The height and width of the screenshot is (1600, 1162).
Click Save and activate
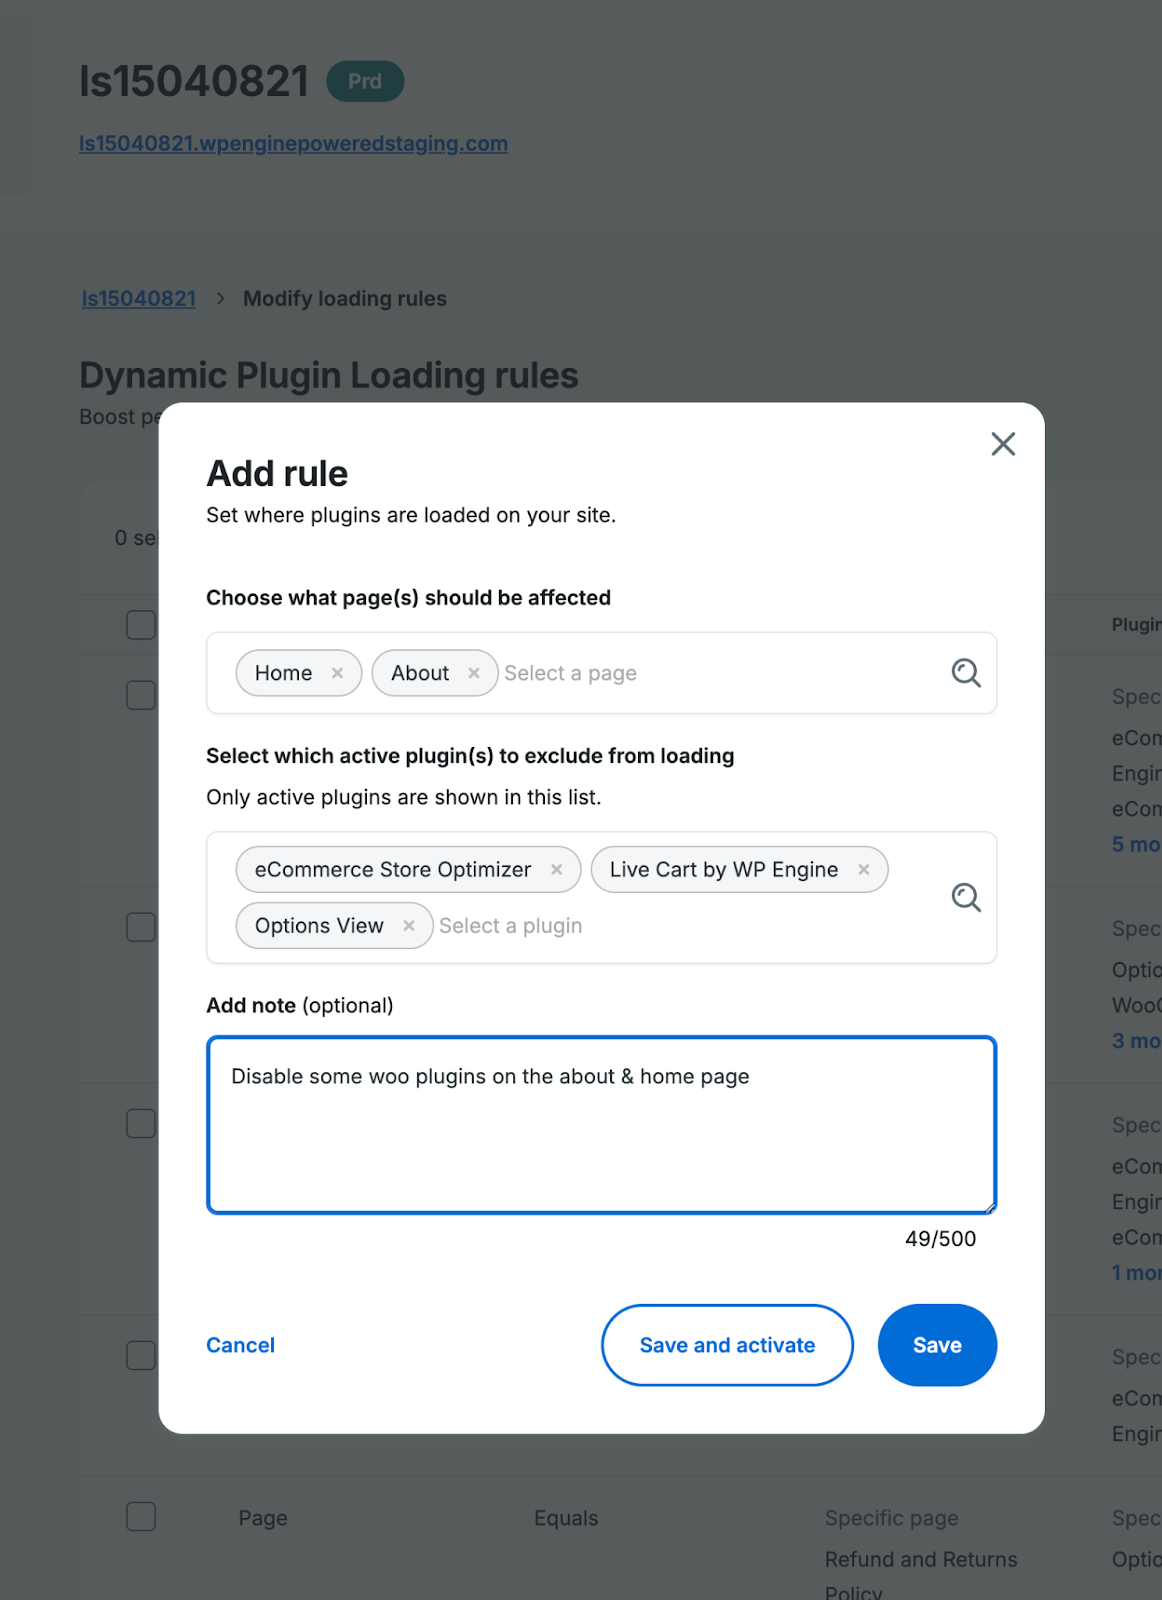(x=727, y=1345)
